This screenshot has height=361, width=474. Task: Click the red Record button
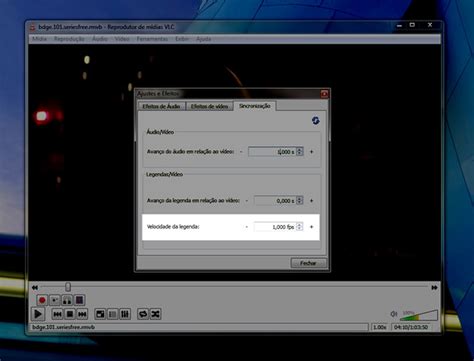tap(42, 300)
